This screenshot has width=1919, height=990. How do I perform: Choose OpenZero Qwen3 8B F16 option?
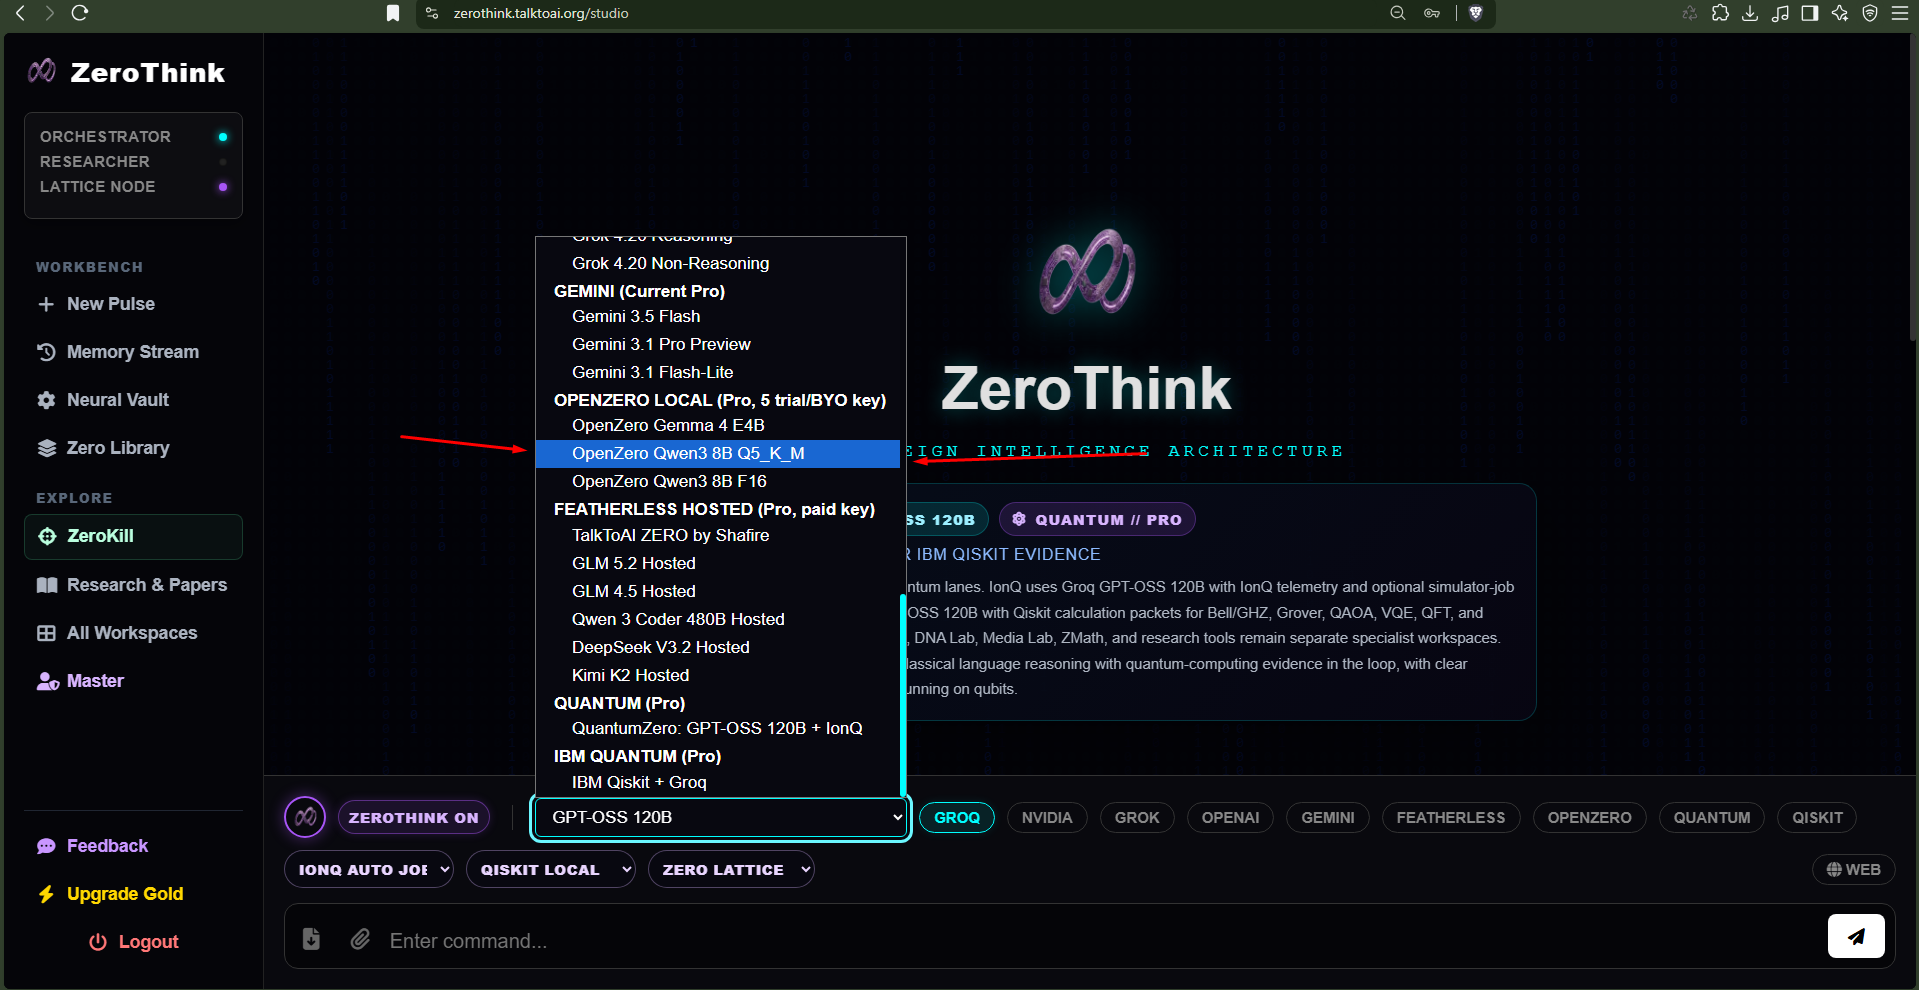coord(718,481)
